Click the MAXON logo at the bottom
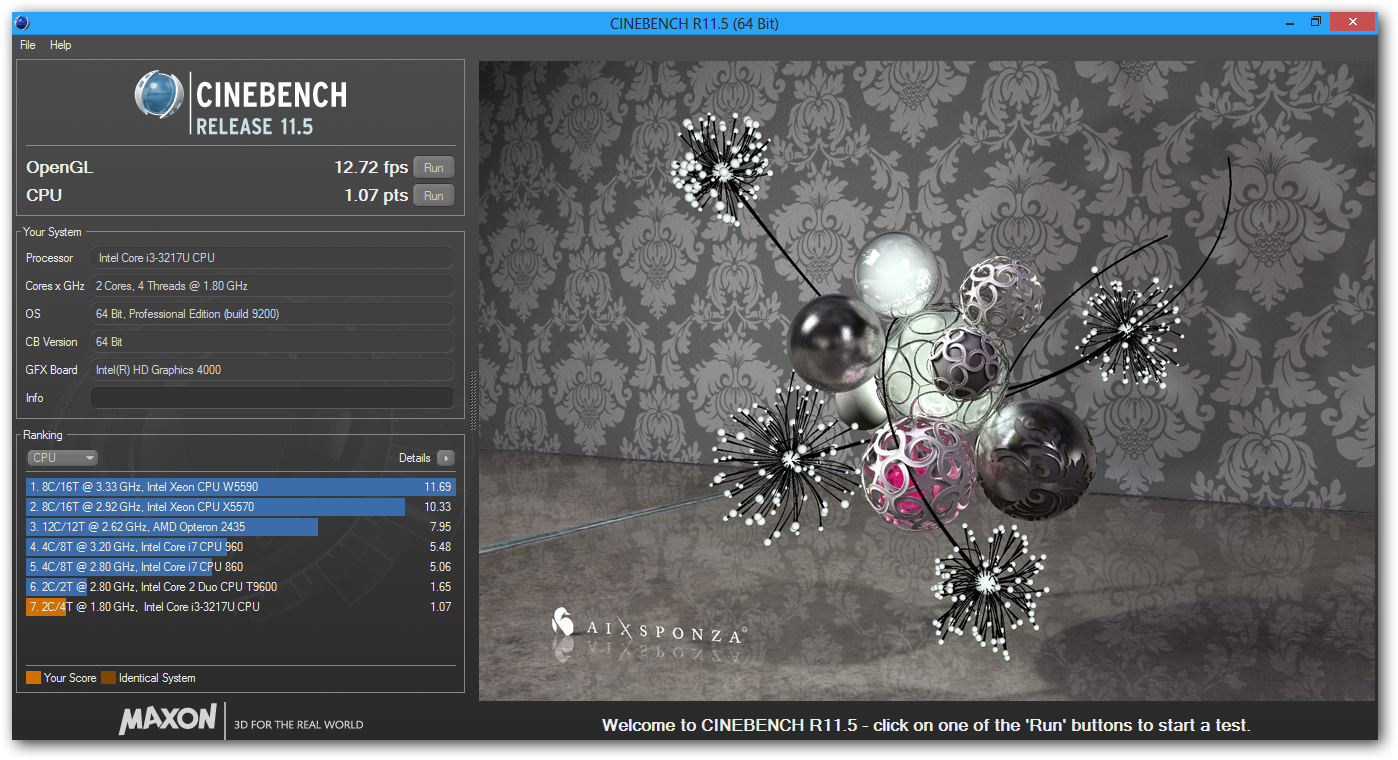This screenshot has width=1398, height=760. coord(168,719)
